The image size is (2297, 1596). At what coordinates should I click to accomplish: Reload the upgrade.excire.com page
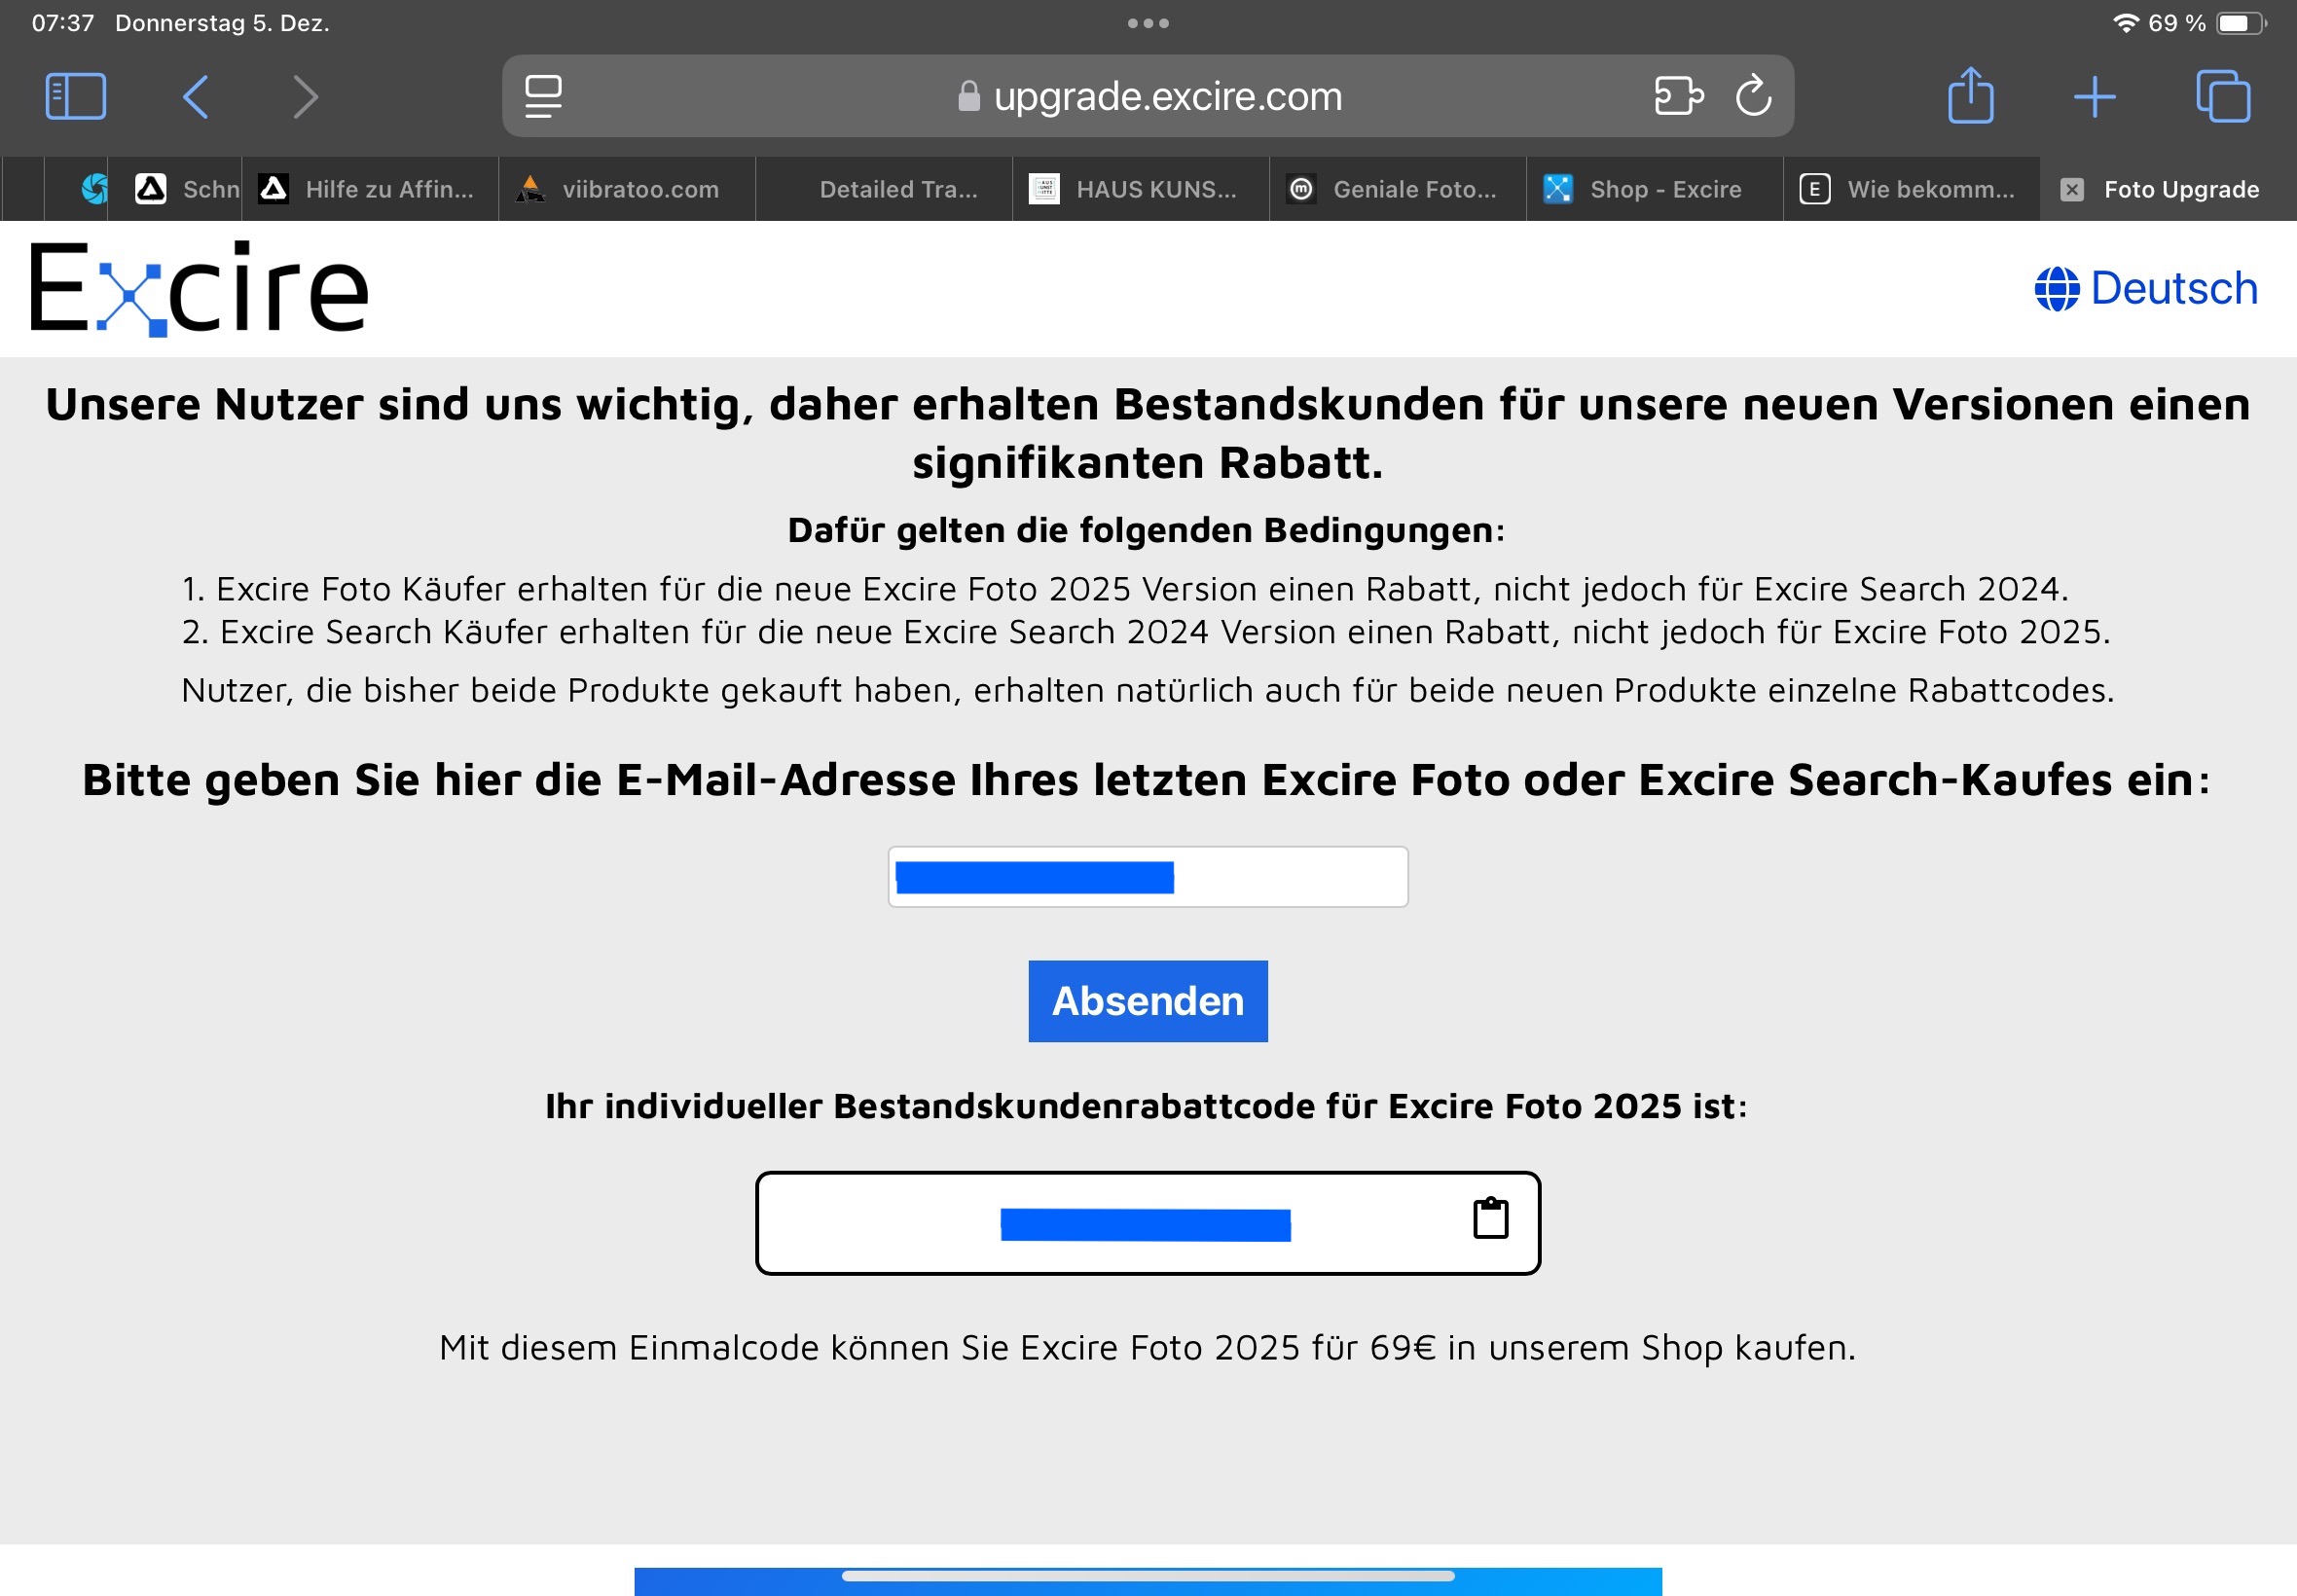1754,96
